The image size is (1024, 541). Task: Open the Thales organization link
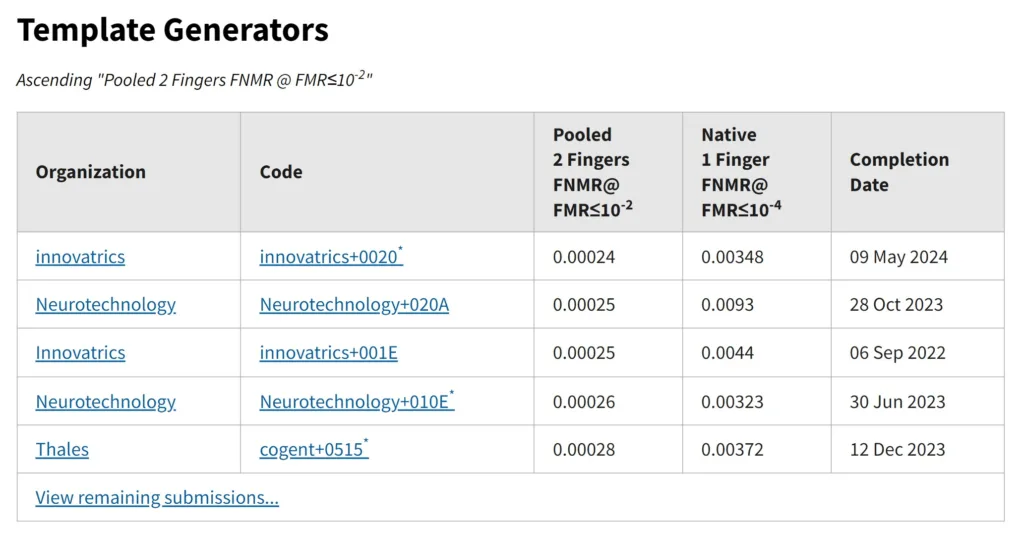point(62,450)
